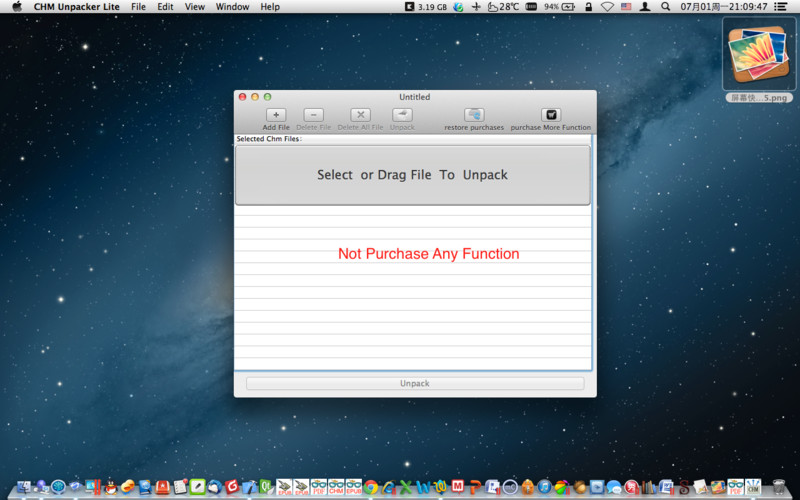Click the green zoom window button
This screenshot has width=800, height=500.
click(267, 96)
